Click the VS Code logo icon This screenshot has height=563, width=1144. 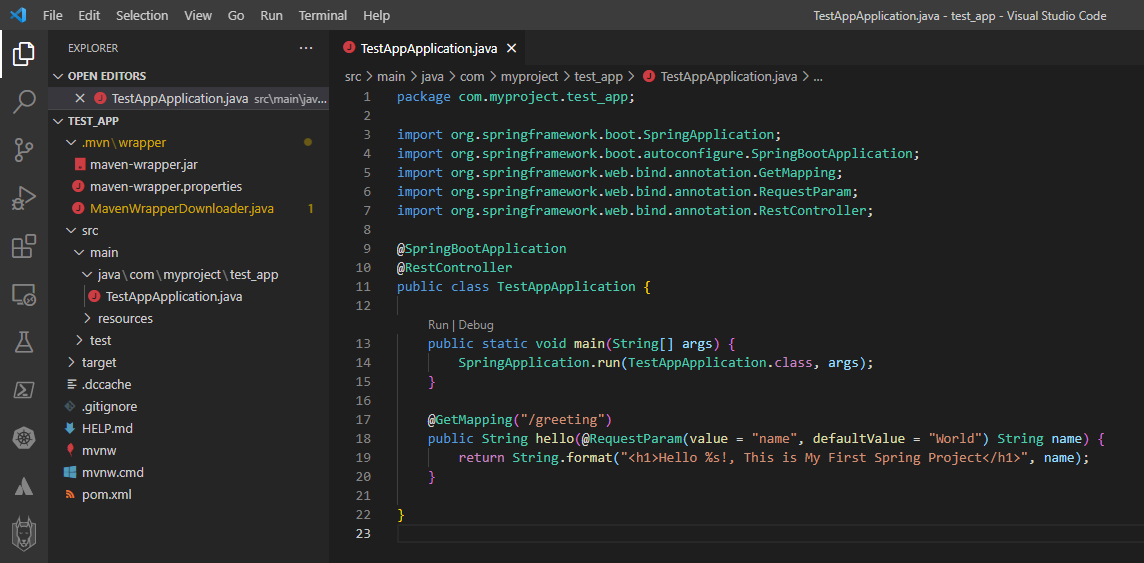[19, 15]
